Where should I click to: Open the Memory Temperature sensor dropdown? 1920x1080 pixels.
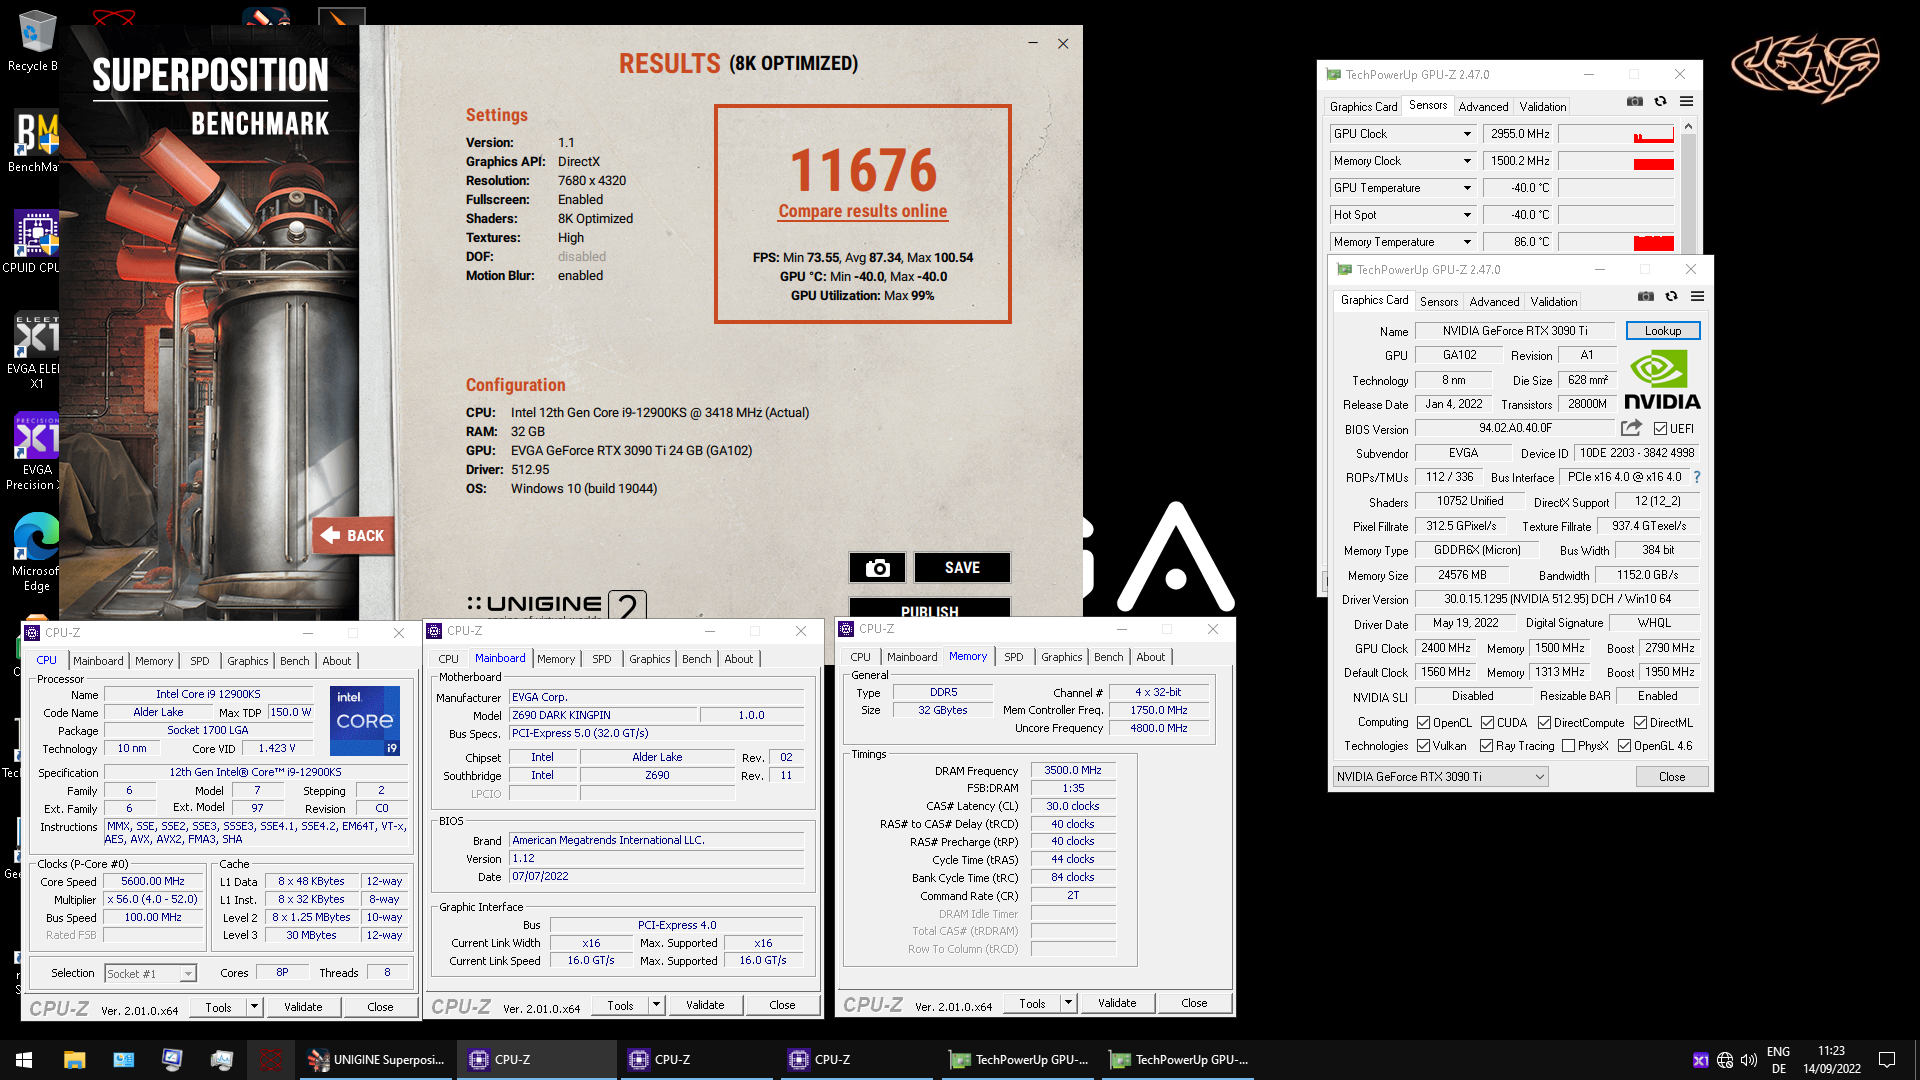click(1467, 242)
